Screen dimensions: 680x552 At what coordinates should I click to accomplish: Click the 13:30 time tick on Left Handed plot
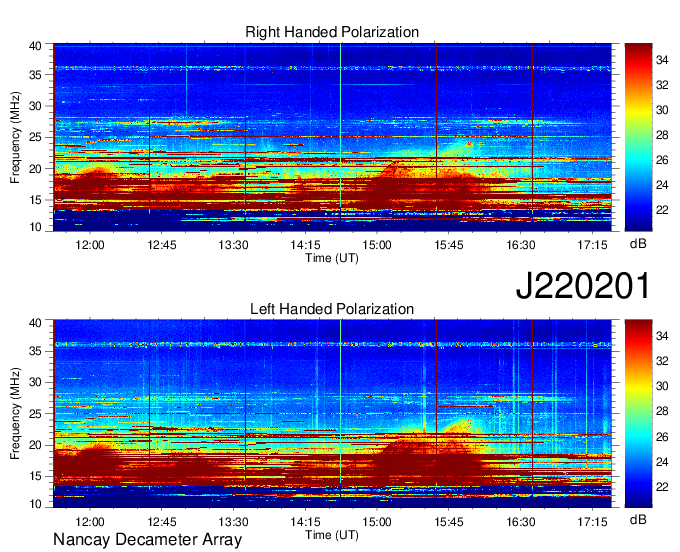click(233, 521)
